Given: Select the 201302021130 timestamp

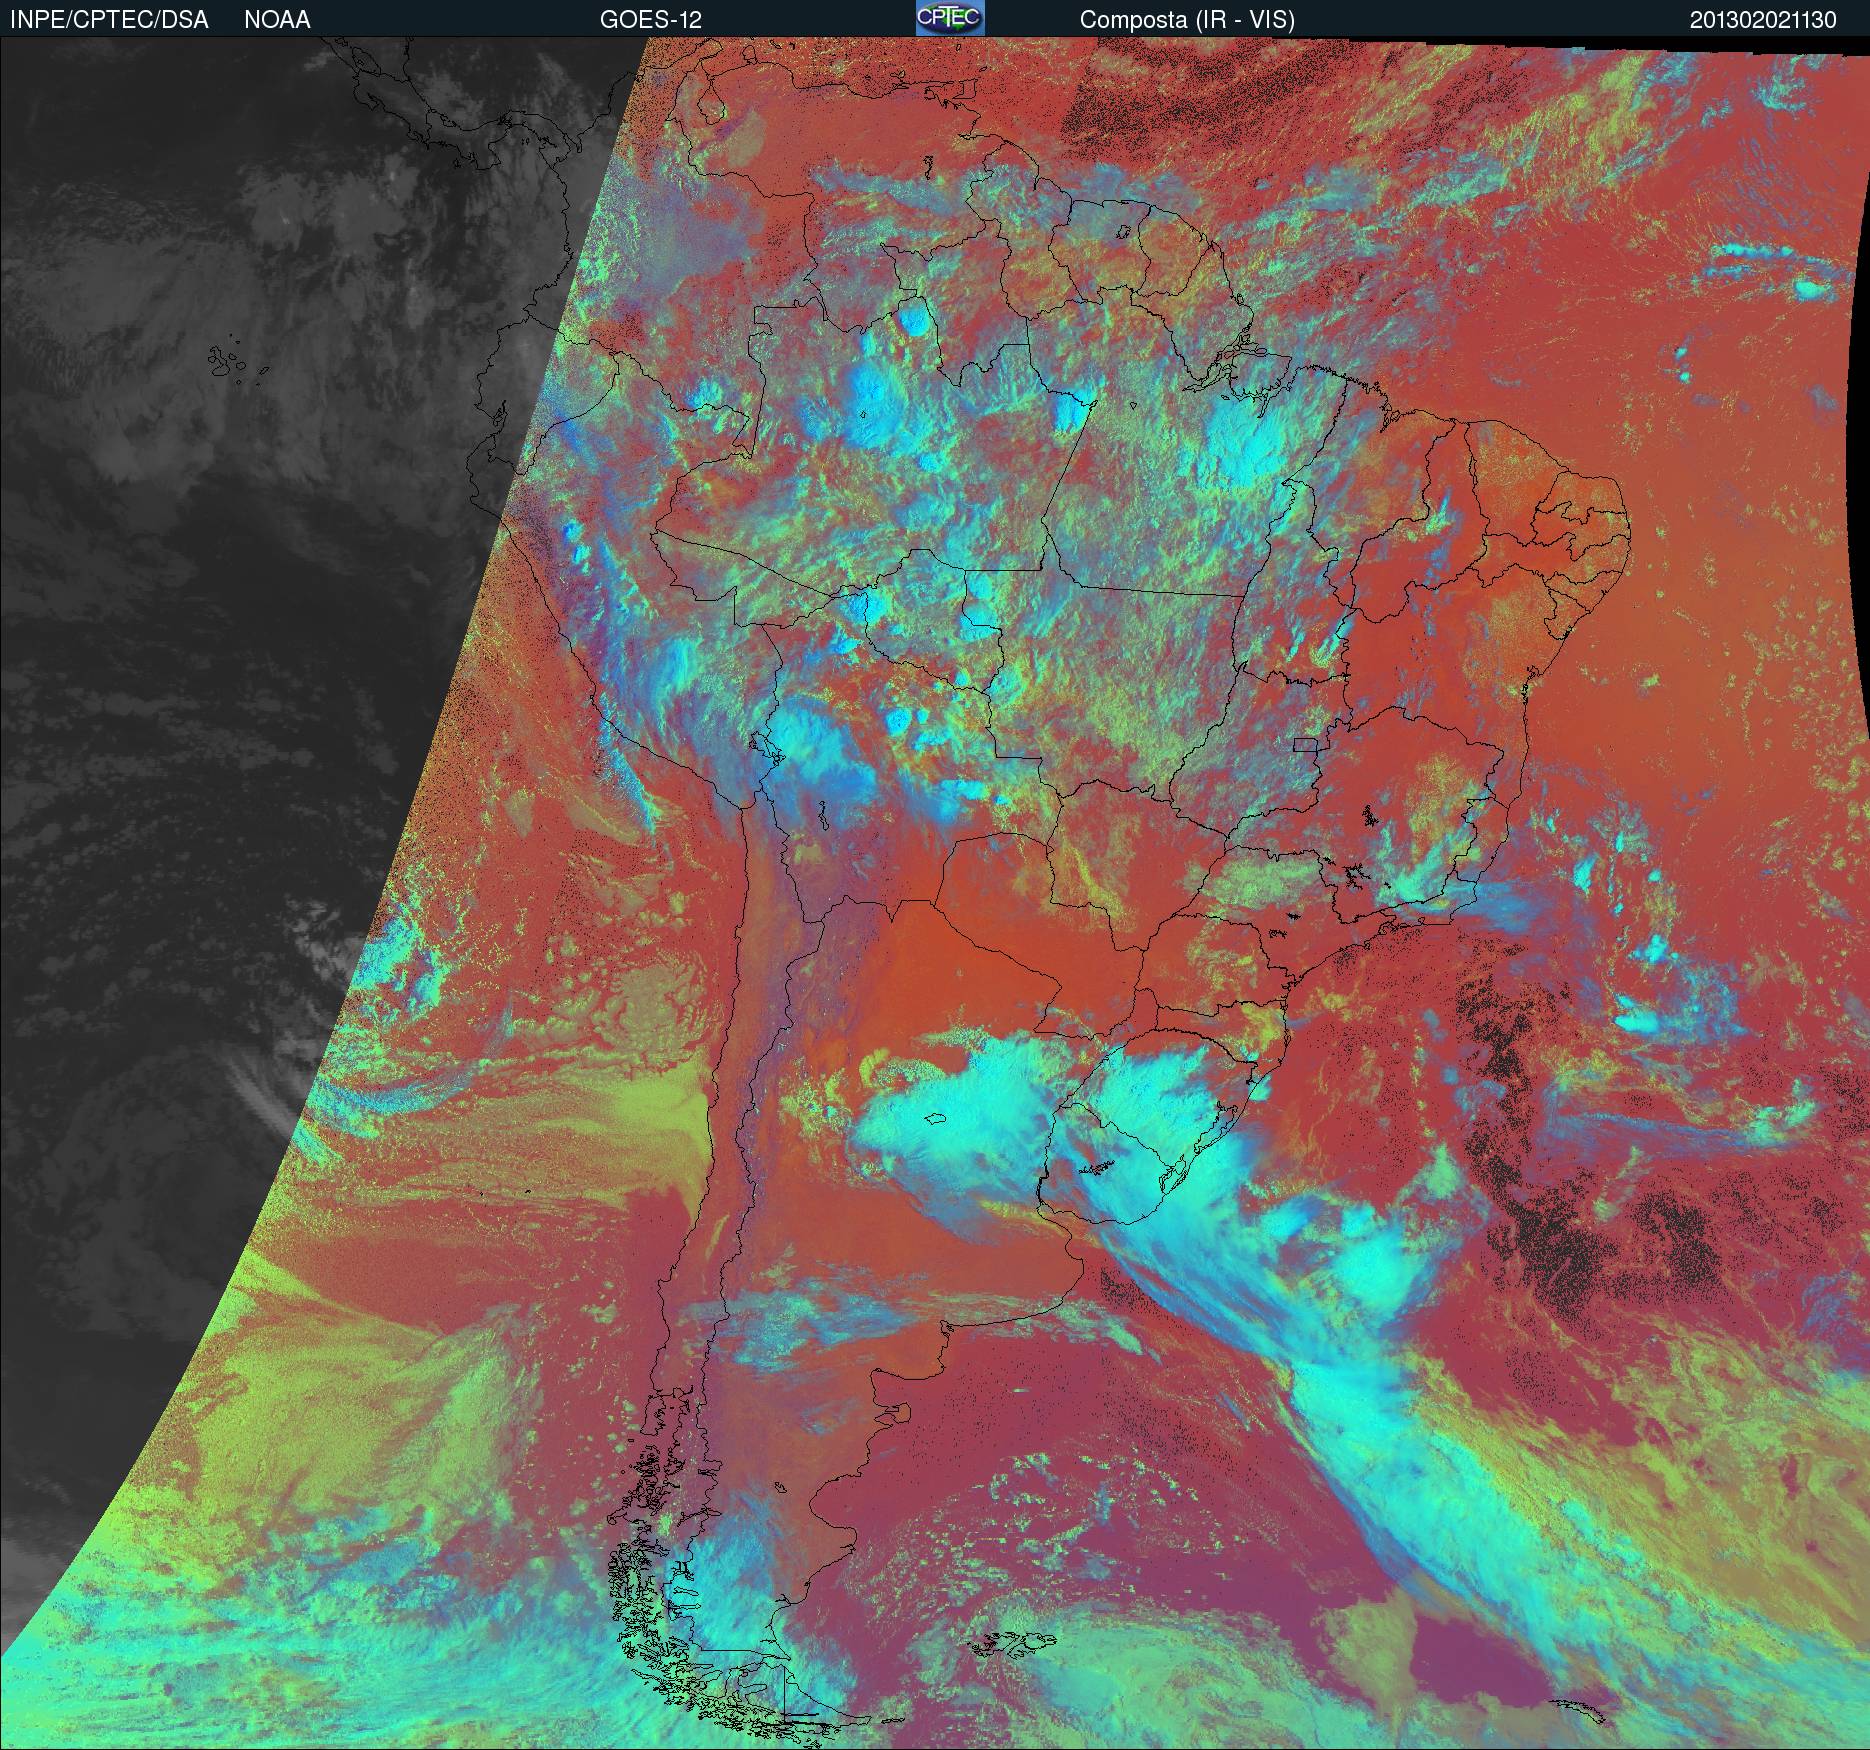Looking at the screenshot, I should pos(1763,20).
